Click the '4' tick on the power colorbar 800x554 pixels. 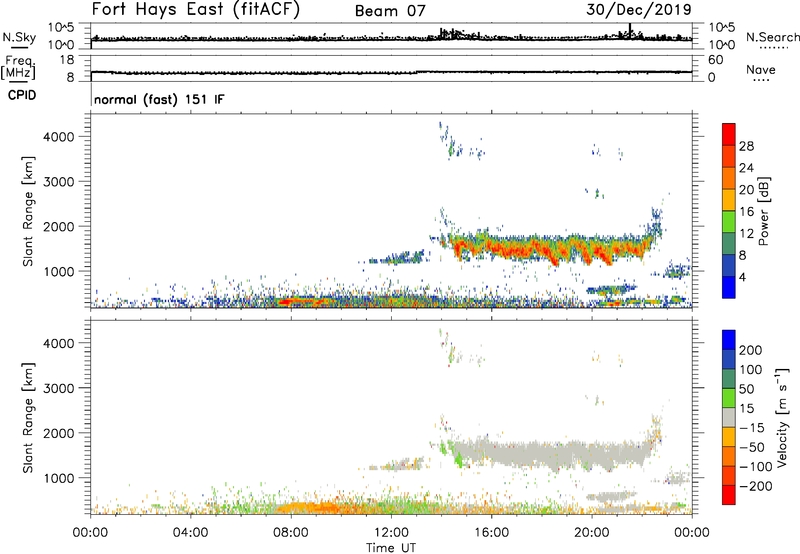pos(743,277)
